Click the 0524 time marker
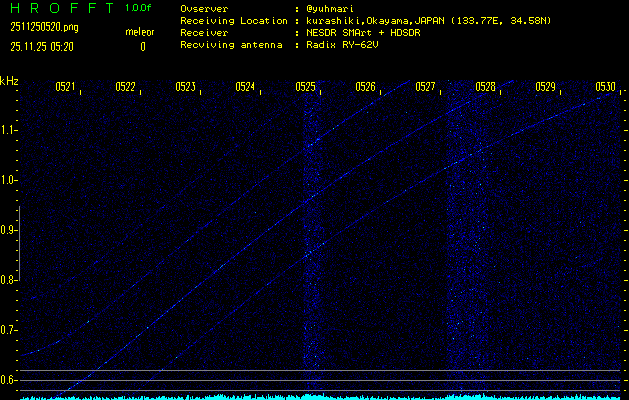The image size is (629, 400). [245, 87]
